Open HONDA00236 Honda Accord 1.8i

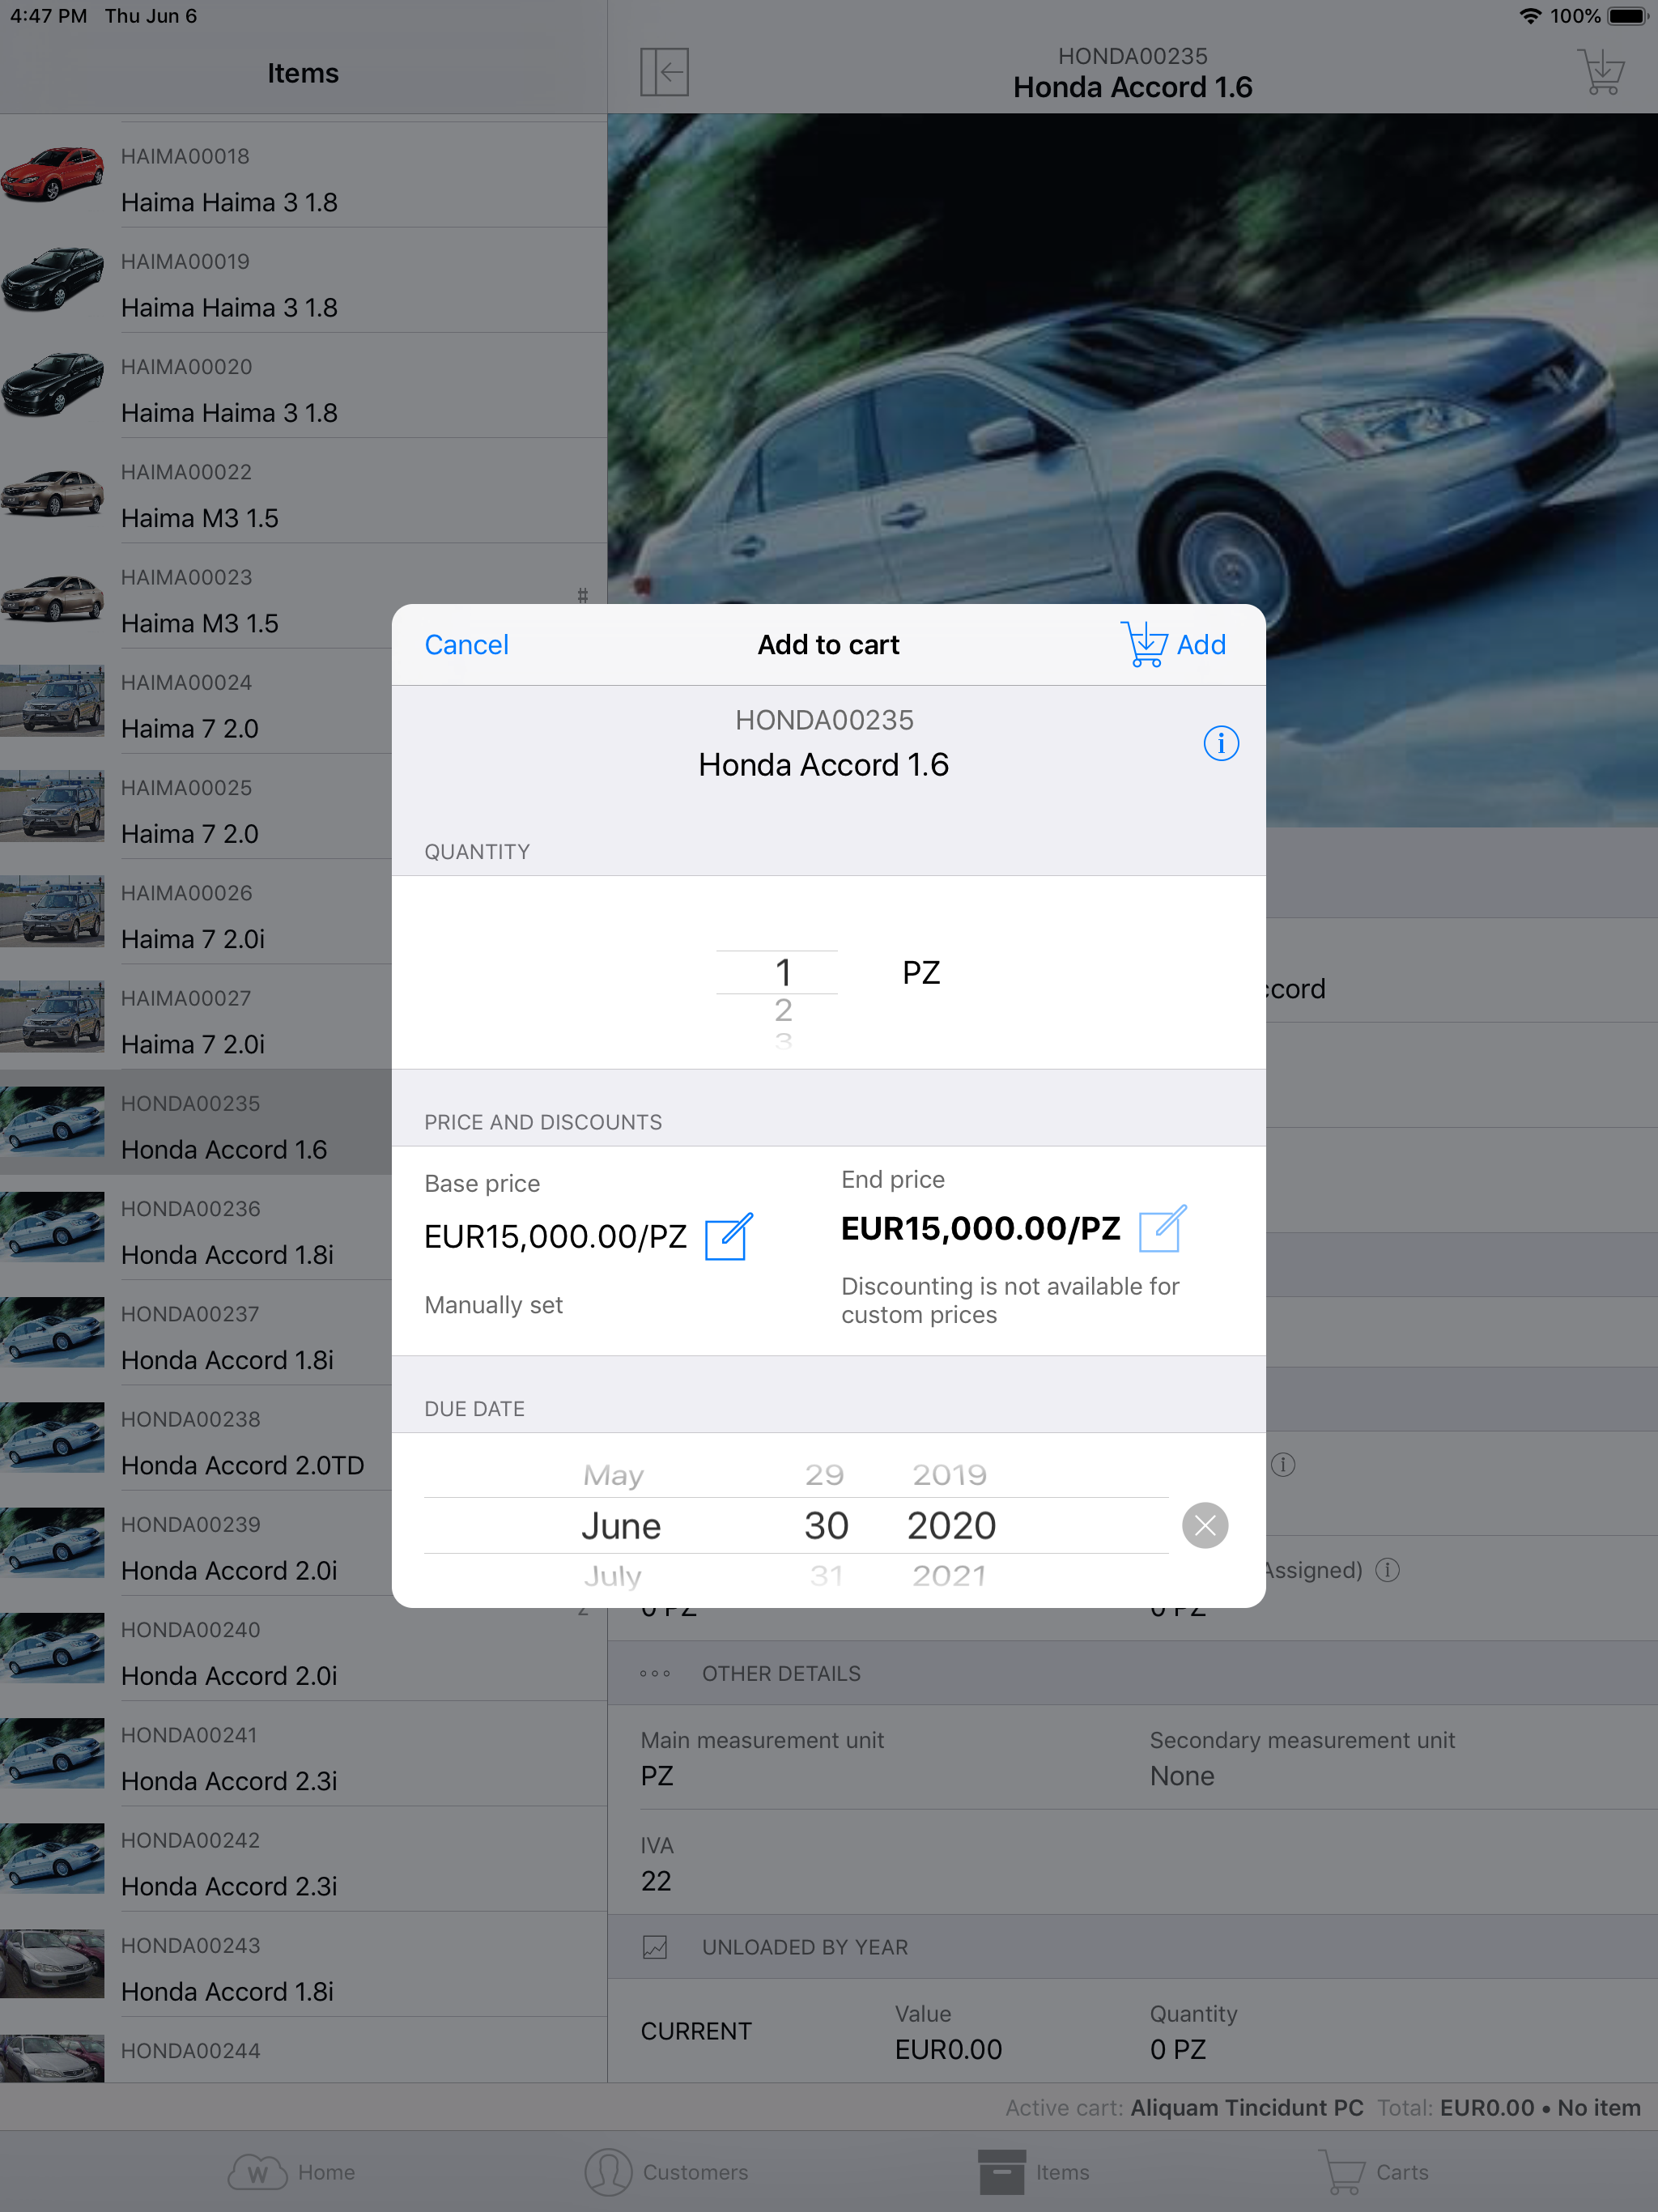tap(196, 1227)
